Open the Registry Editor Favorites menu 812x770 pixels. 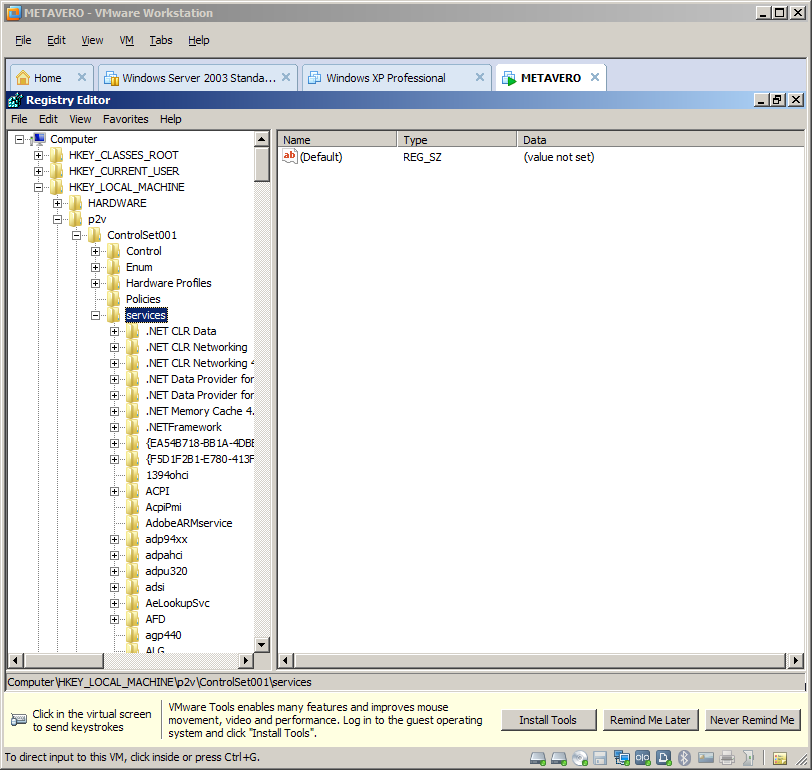tap(125, 119)
